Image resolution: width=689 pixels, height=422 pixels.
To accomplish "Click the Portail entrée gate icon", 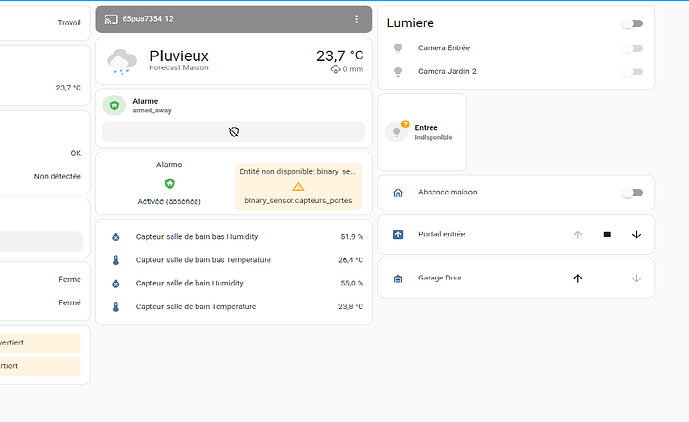I will click(398, 234).
